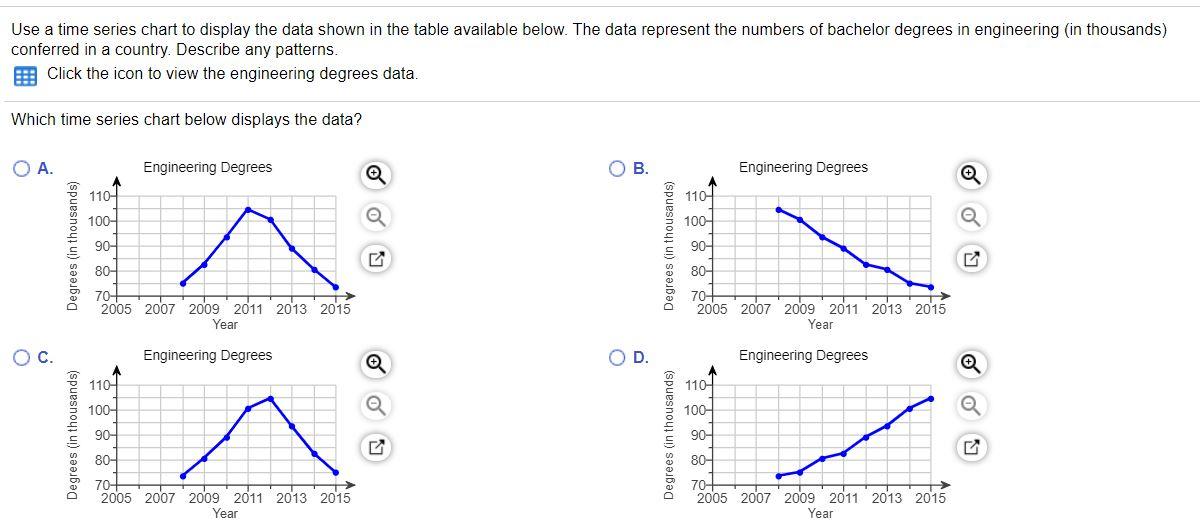Open the engineering degrees data table icon

pos(26,75)
